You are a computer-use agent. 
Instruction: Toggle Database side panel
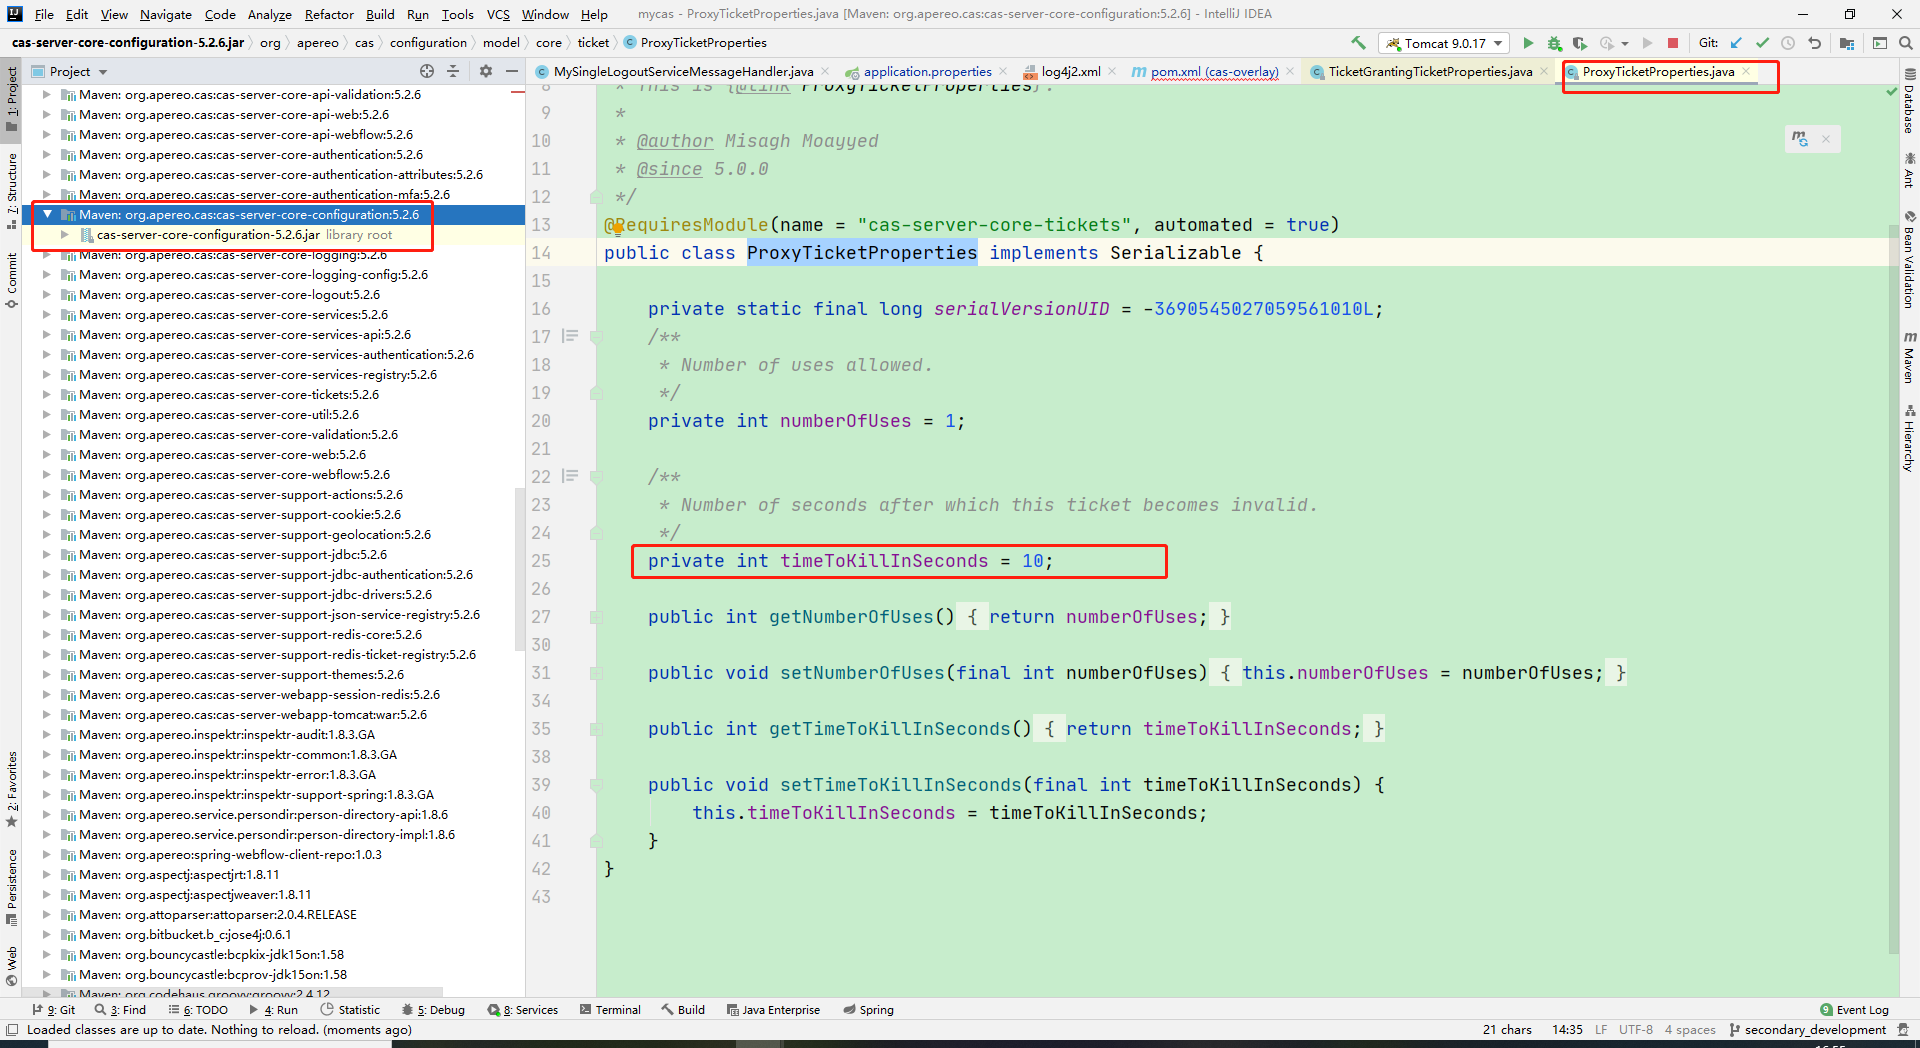point(1909,101)
